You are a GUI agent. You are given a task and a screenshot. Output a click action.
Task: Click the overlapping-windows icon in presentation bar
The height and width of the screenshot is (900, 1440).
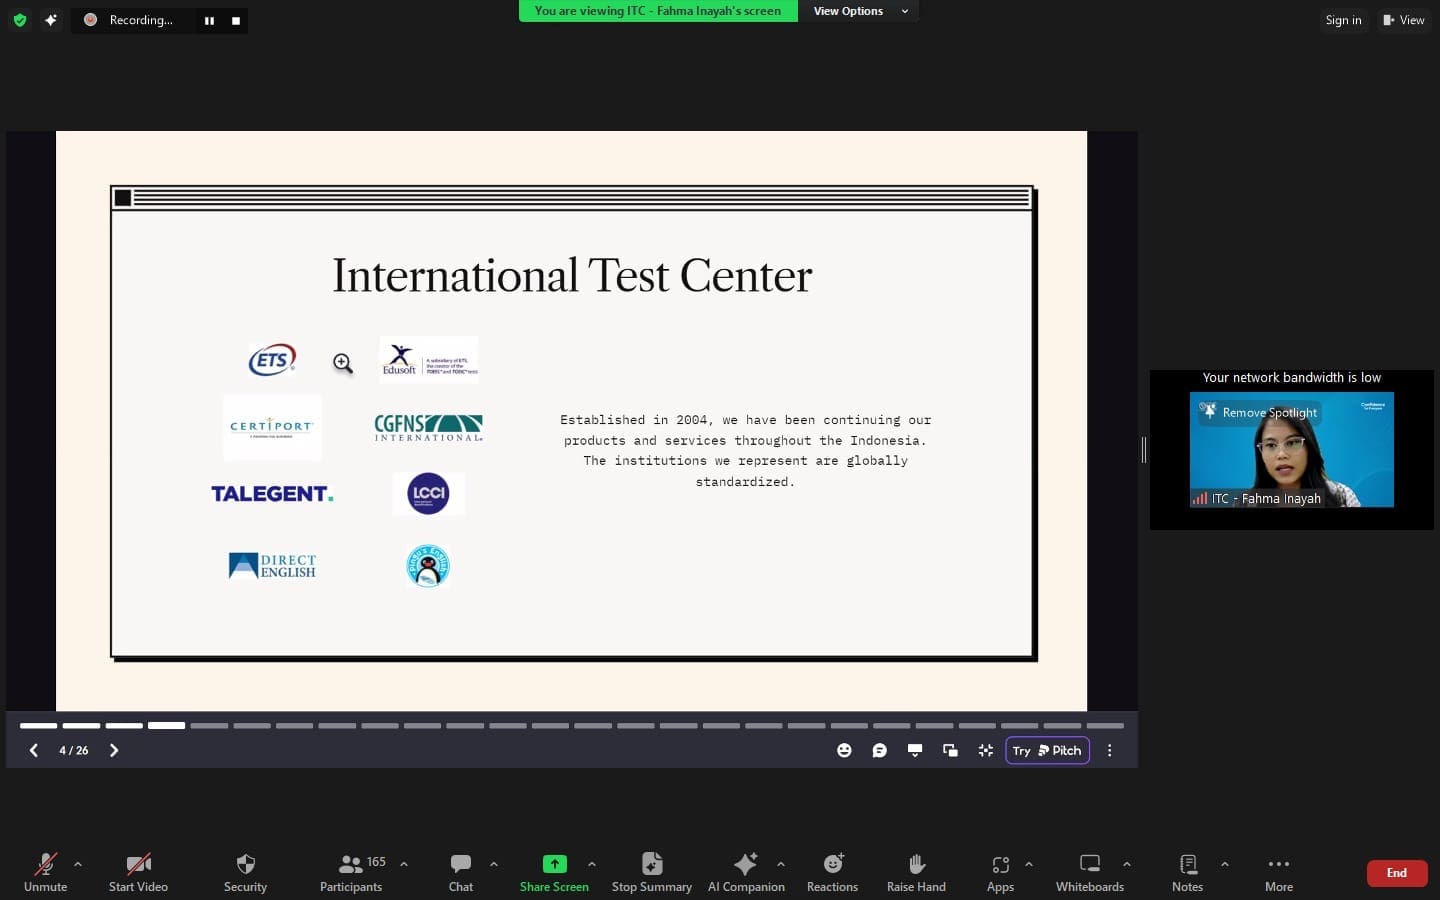(950, 750)
